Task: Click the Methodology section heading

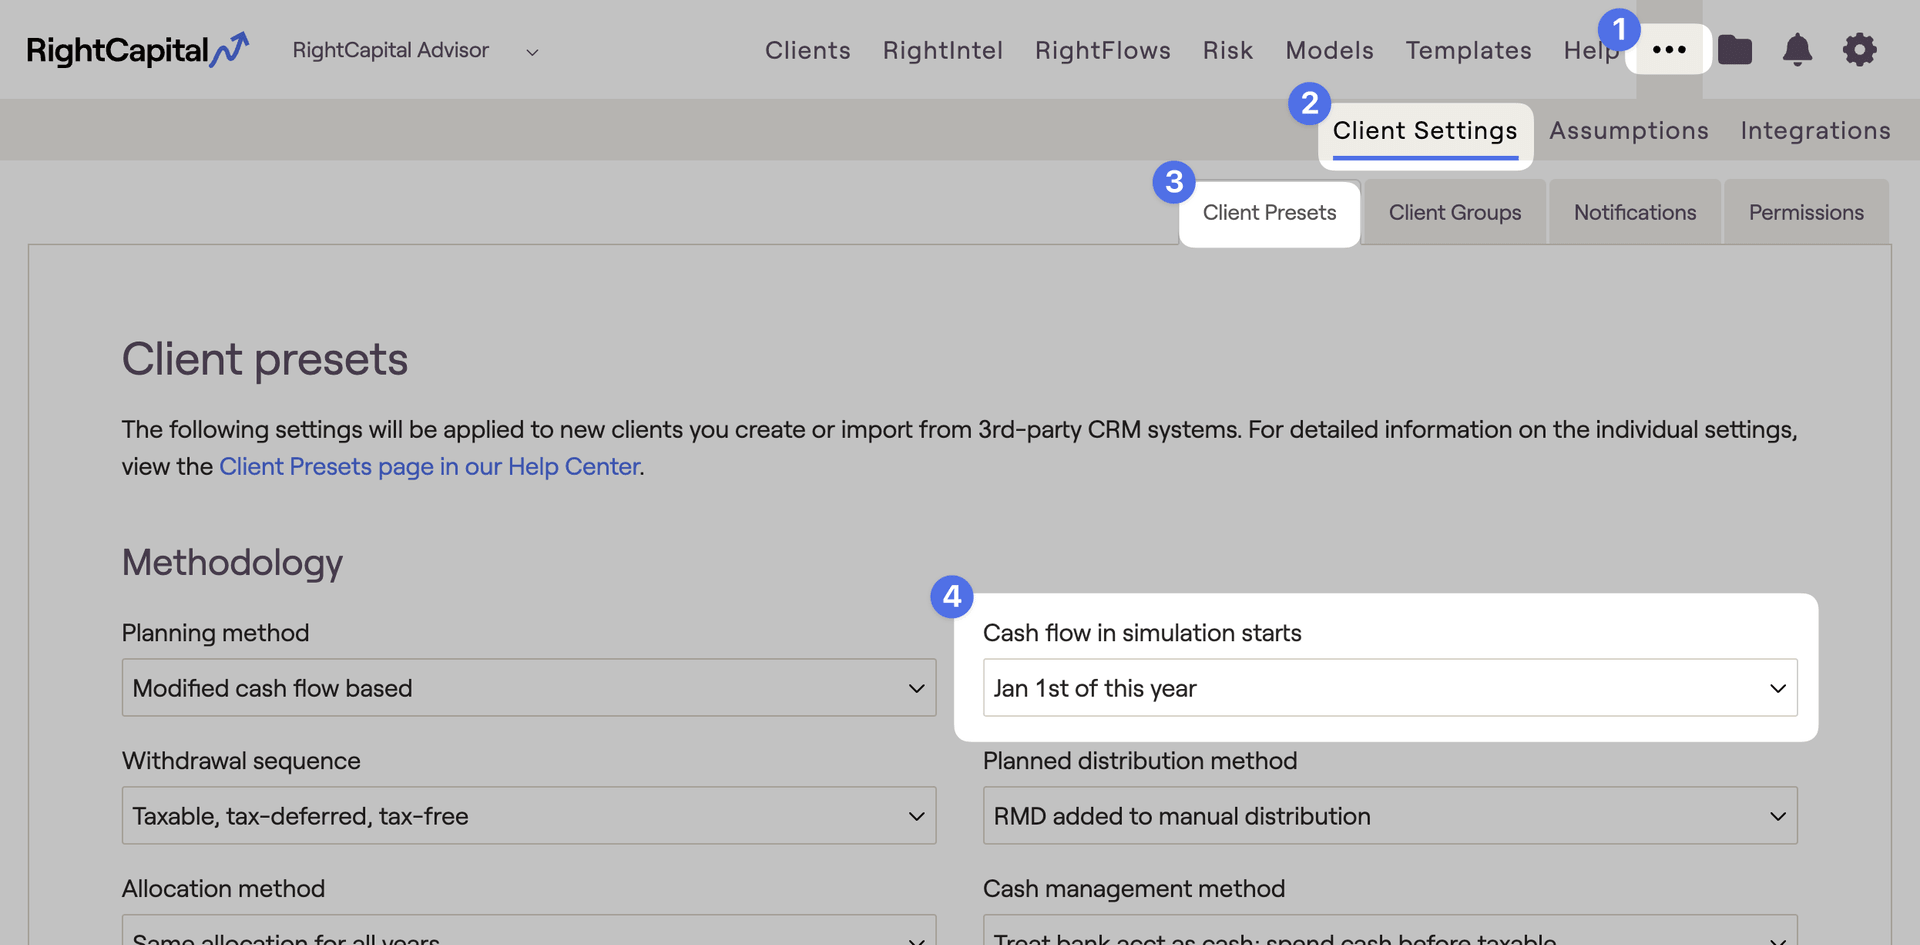Action: pos(232,563)
